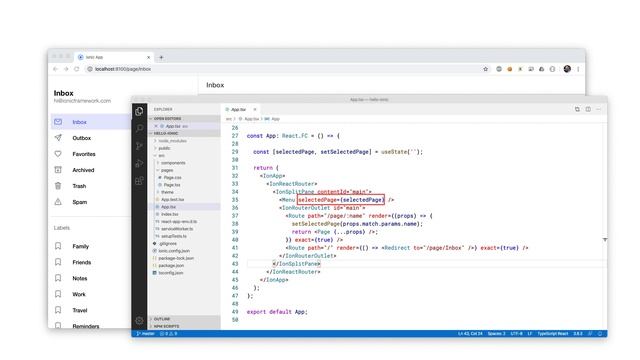This screenshot has height=360, width=640.
Task: Open a new browser tab with plus button
Action: pyautogui.click(x=161, y=57)
